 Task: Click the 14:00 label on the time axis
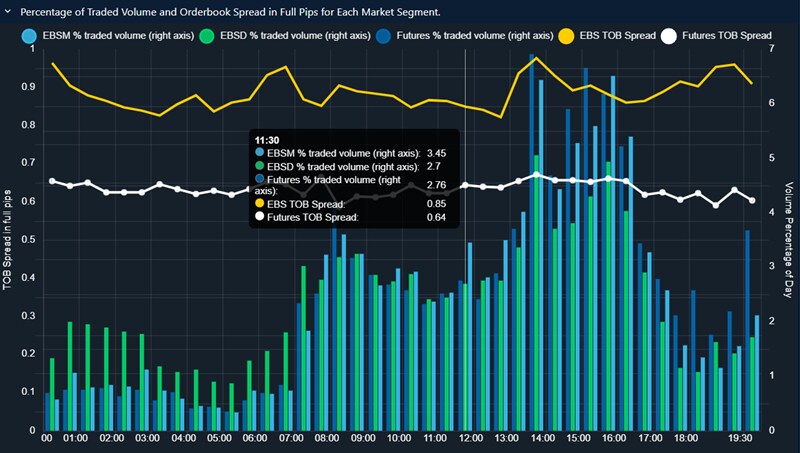(x=545, y=438)
